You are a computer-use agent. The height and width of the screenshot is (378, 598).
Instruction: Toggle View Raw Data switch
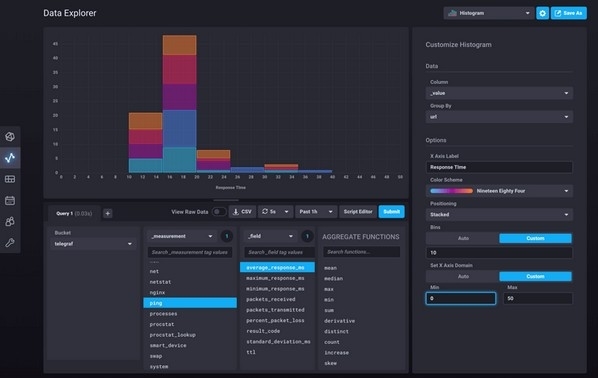[x=219, y=212]
